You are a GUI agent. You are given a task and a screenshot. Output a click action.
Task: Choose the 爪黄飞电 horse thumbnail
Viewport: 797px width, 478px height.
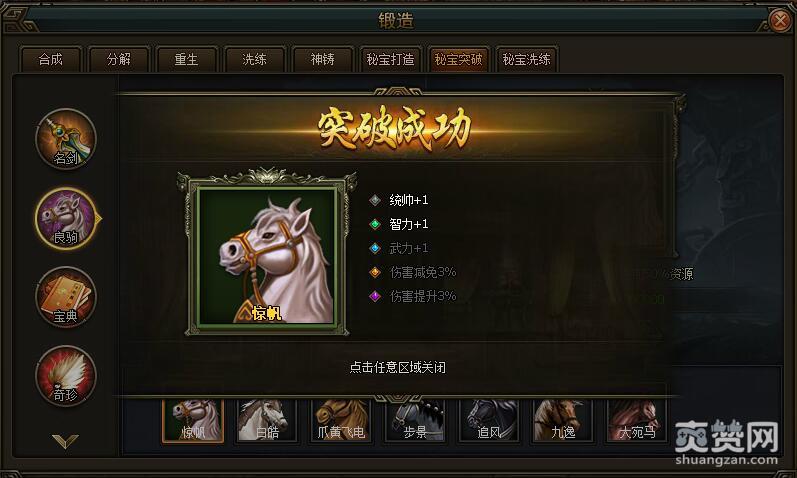tap(341, 421)
